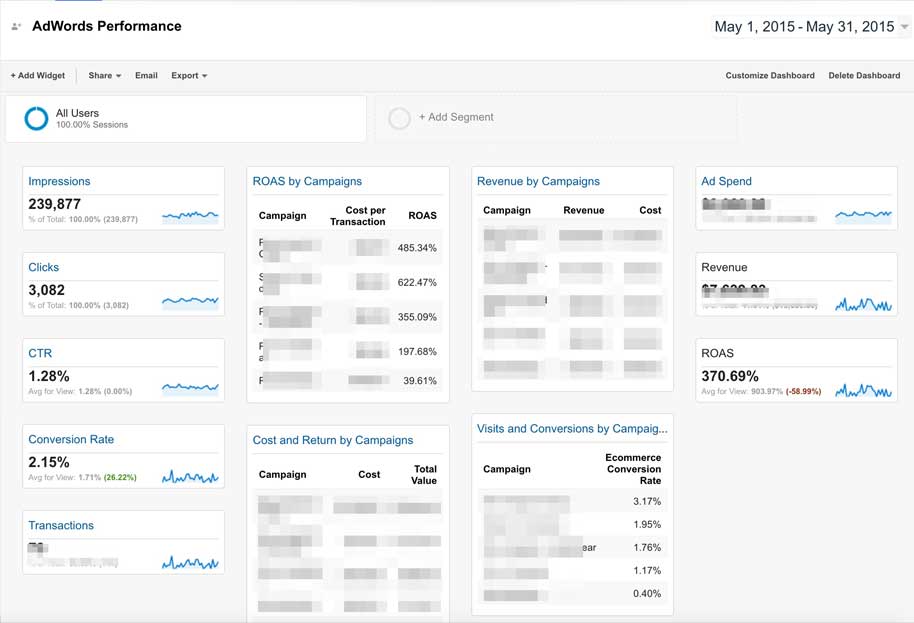Click the Add Widget button
914x623 pixels.
38,76
